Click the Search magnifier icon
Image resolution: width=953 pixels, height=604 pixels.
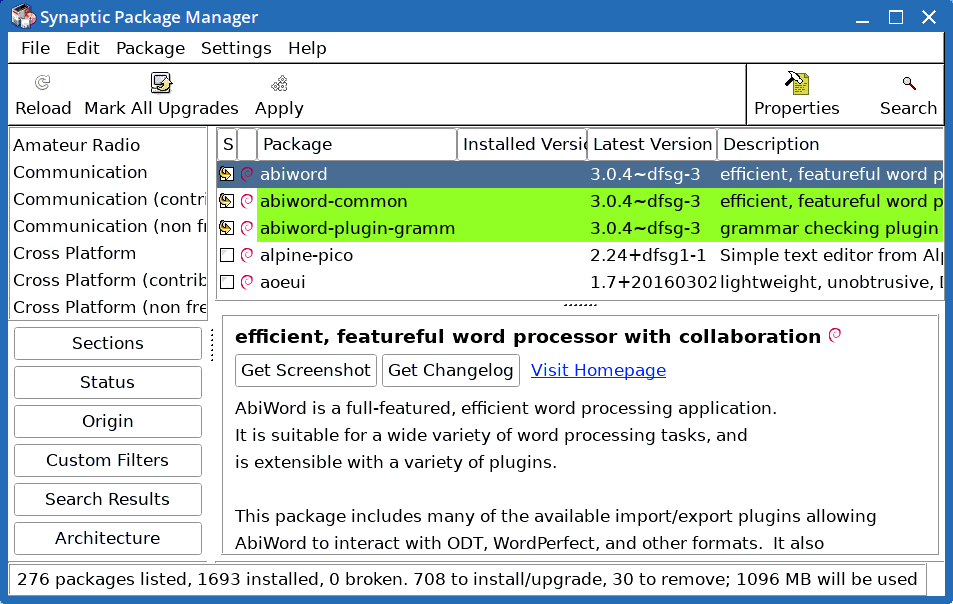pos(909,83)
